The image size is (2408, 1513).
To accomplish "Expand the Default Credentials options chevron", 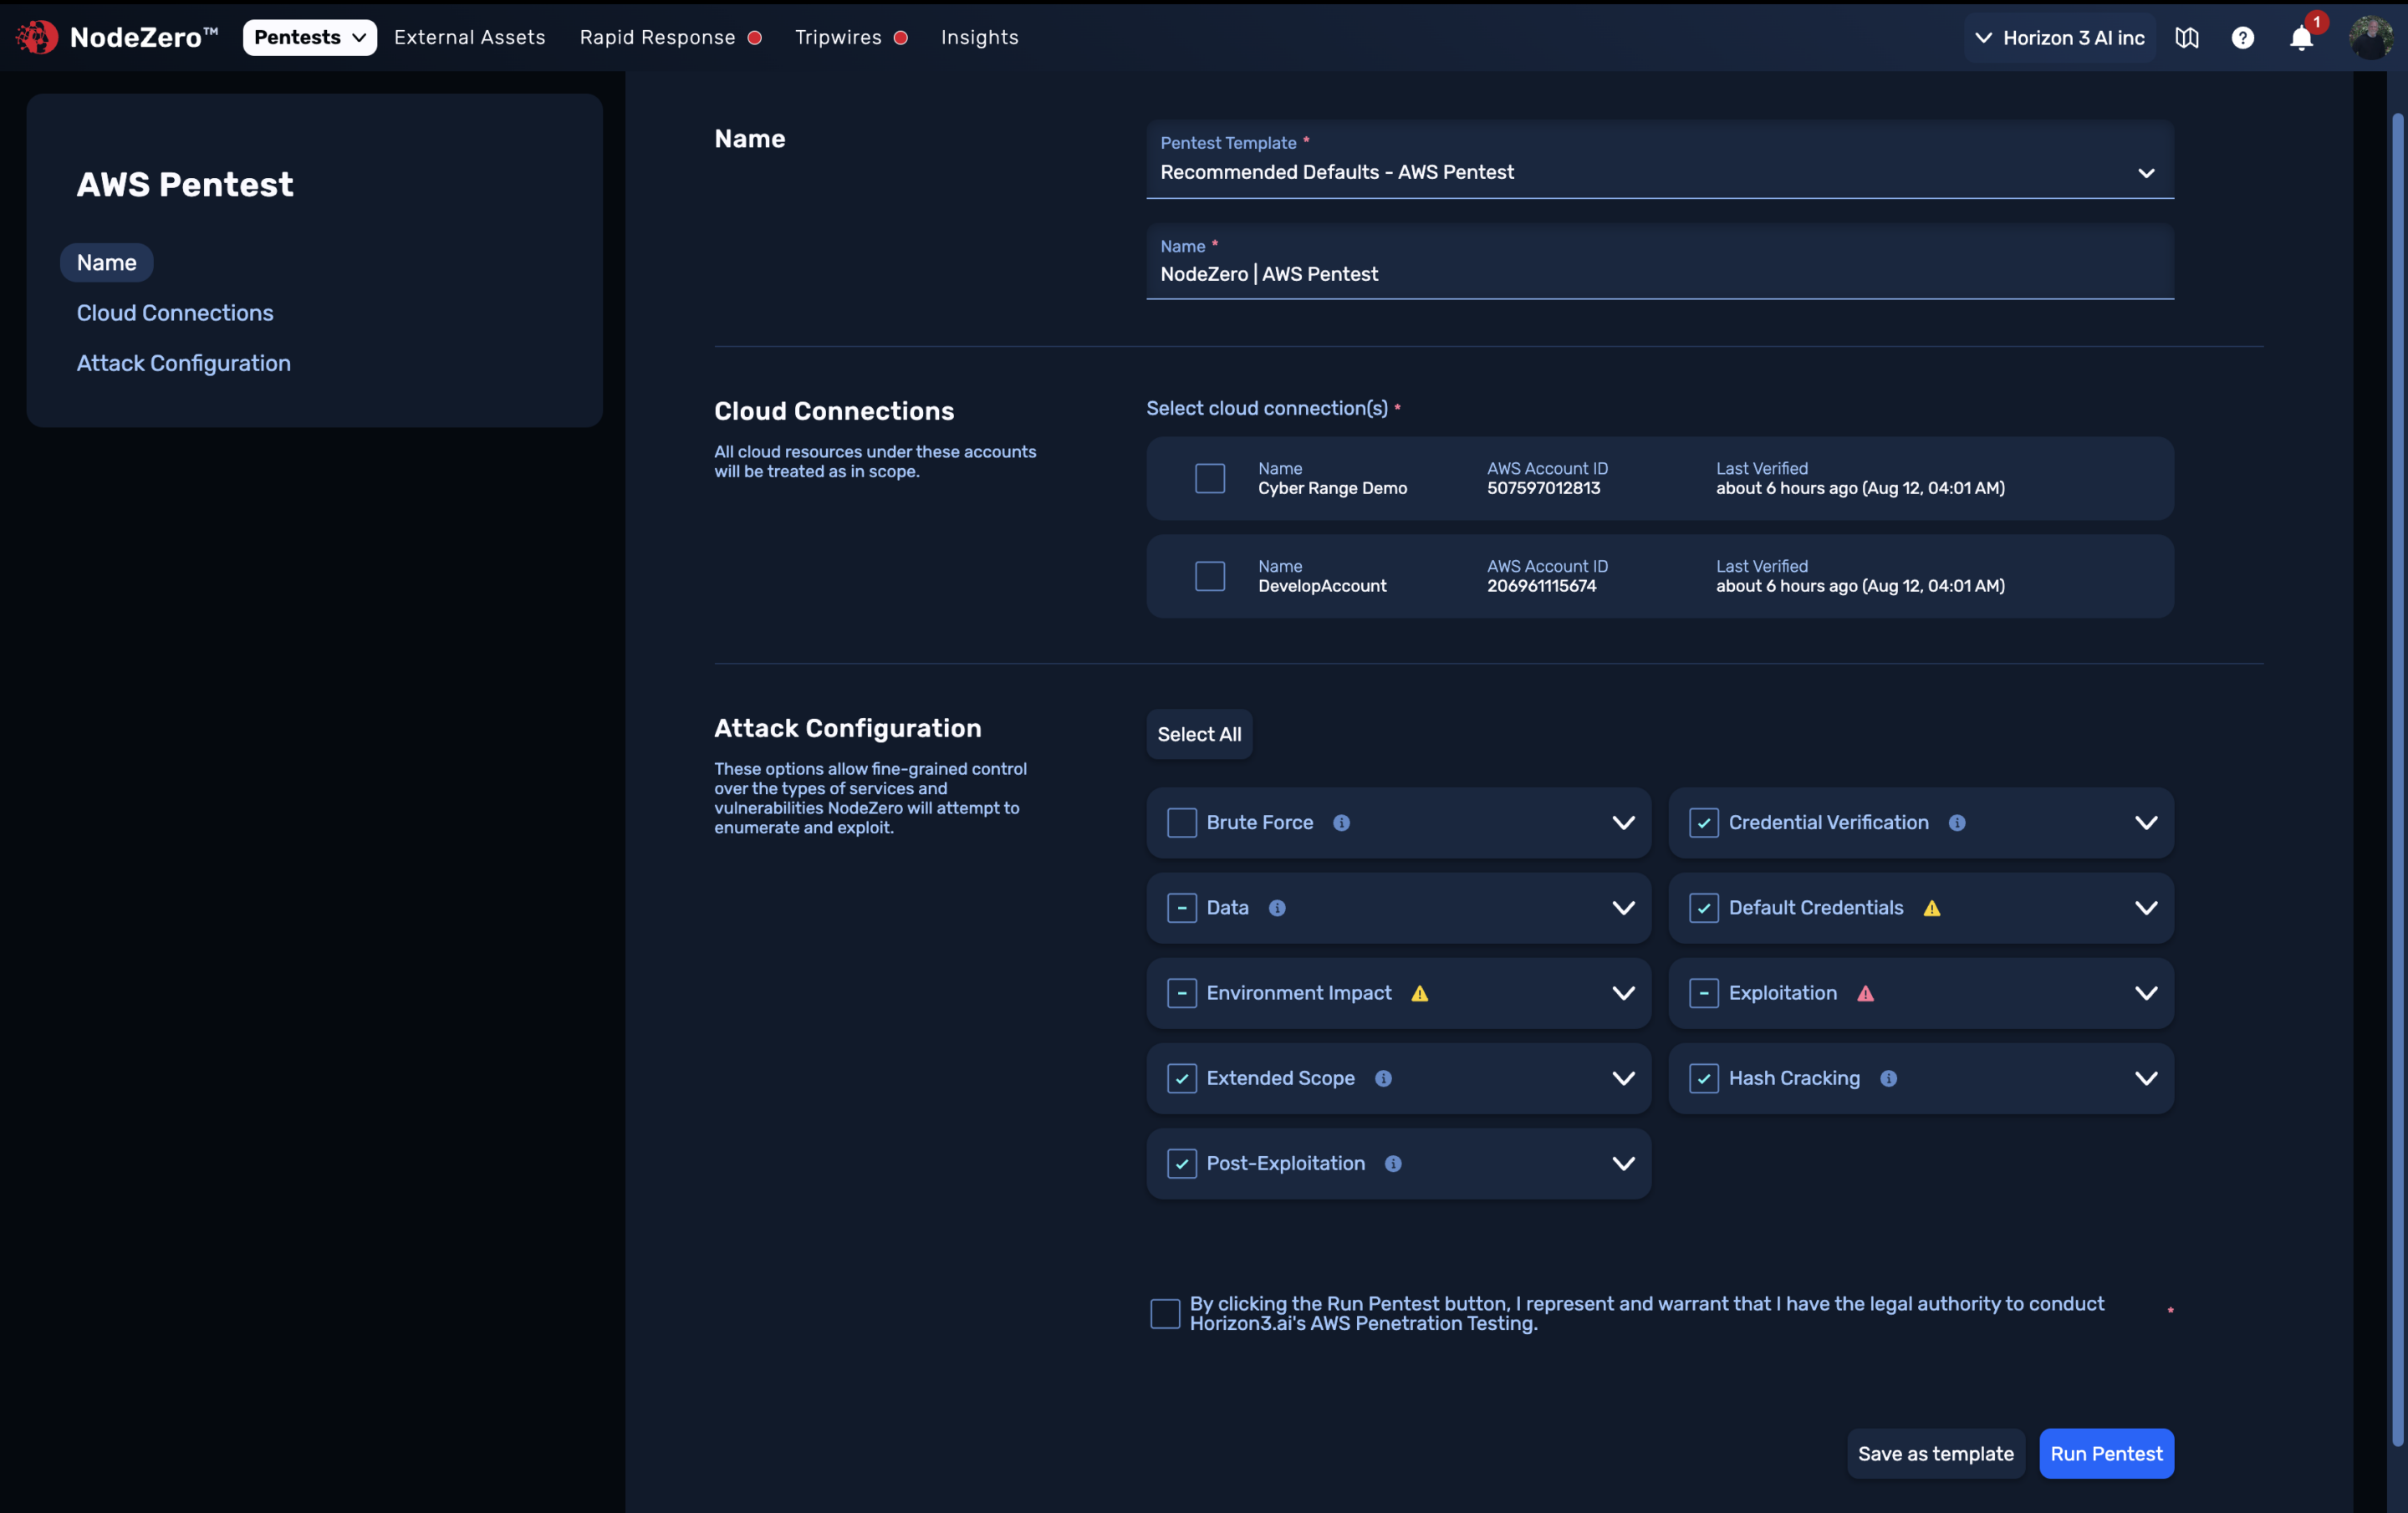I will [x=2146, y=907].
